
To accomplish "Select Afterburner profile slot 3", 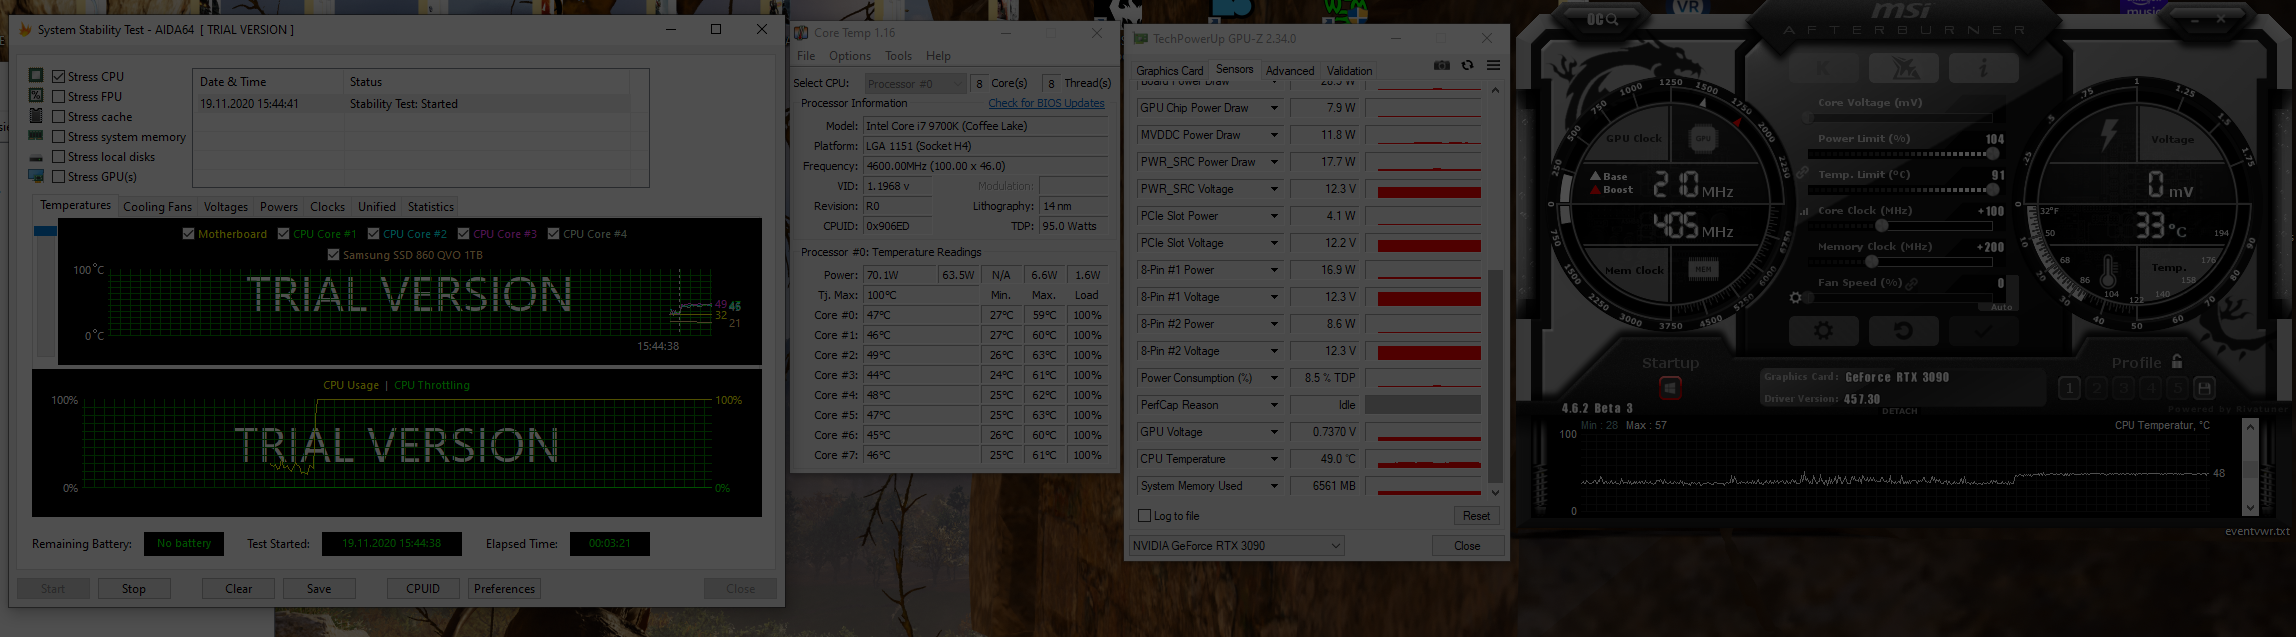I will click(2124, 388).
